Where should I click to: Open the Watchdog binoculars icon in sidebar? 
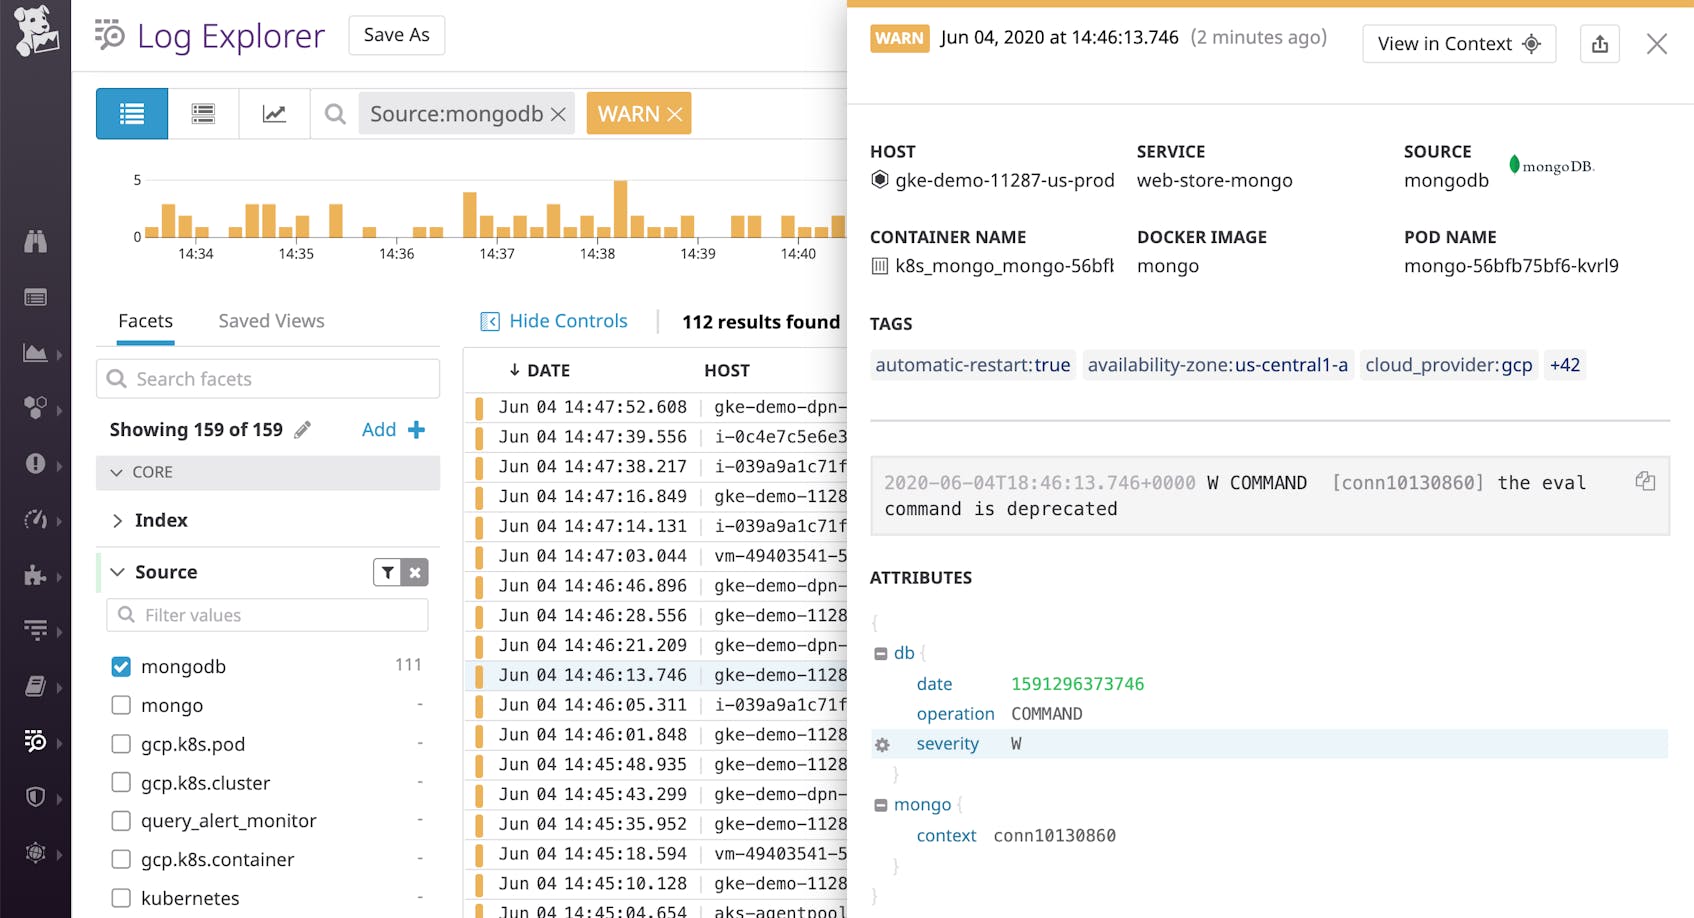tap(36, 241)
